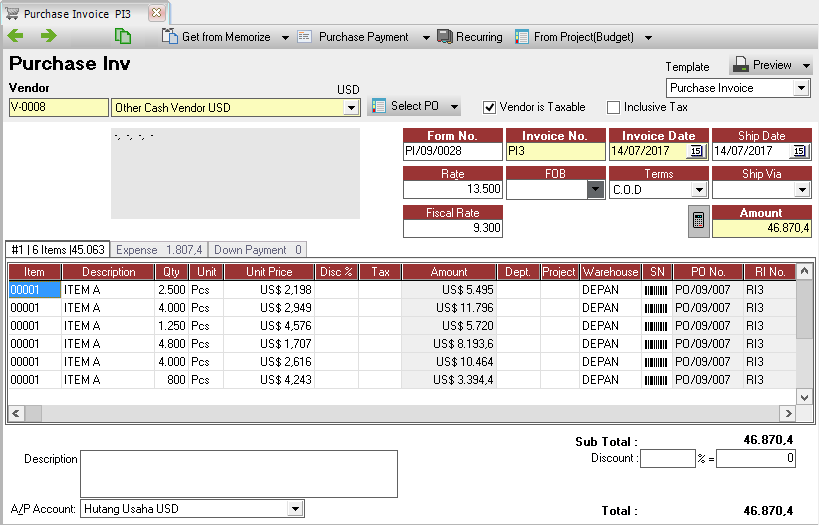Click Get from Memorize icon
The image size is (819, 525).
coord(170,36)
